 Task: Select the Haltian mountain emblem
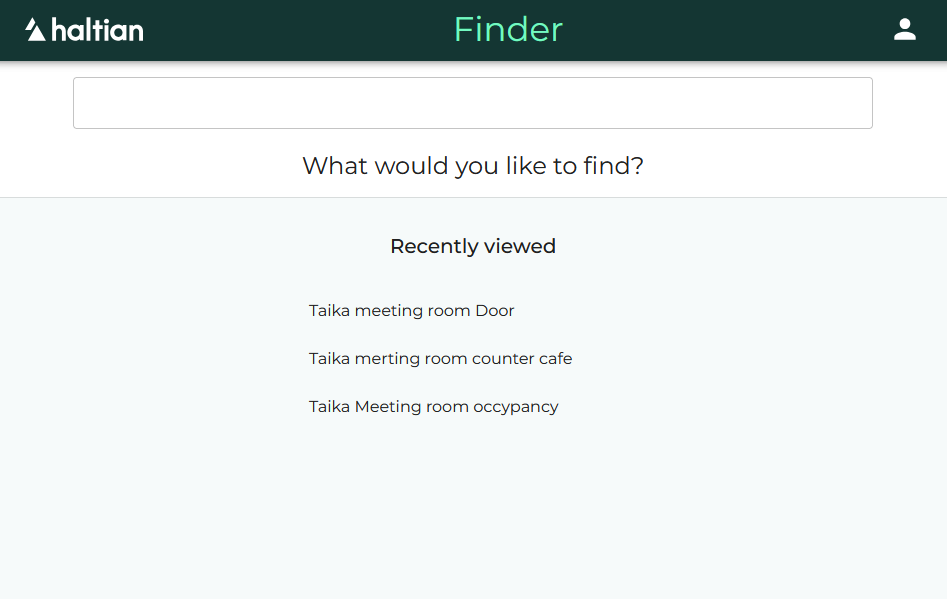(x=34, y=30)
